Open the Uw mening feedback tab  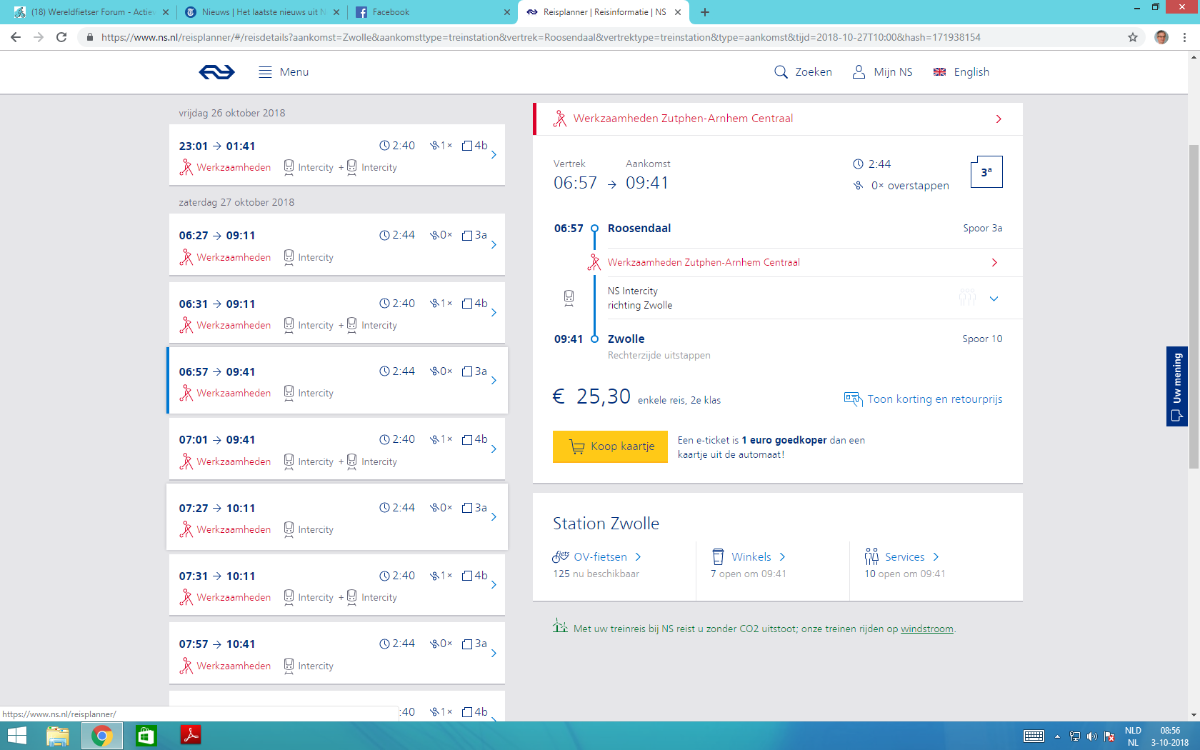1177,386
